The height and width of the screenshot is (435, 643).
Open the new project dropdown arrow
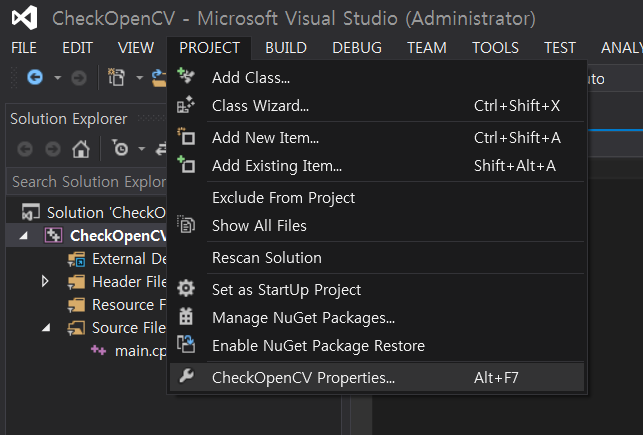click(139, 77)
